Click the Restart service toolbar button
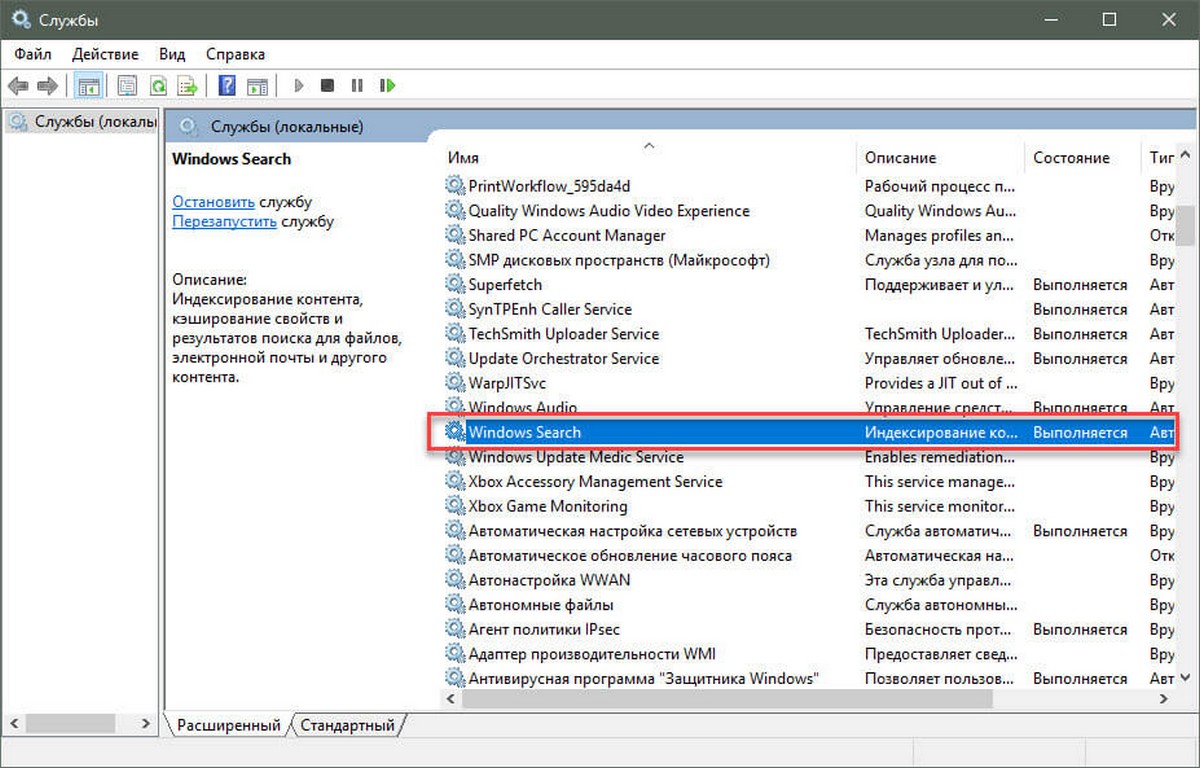Viewport: 1200px width, 768px height. point(388,86)
